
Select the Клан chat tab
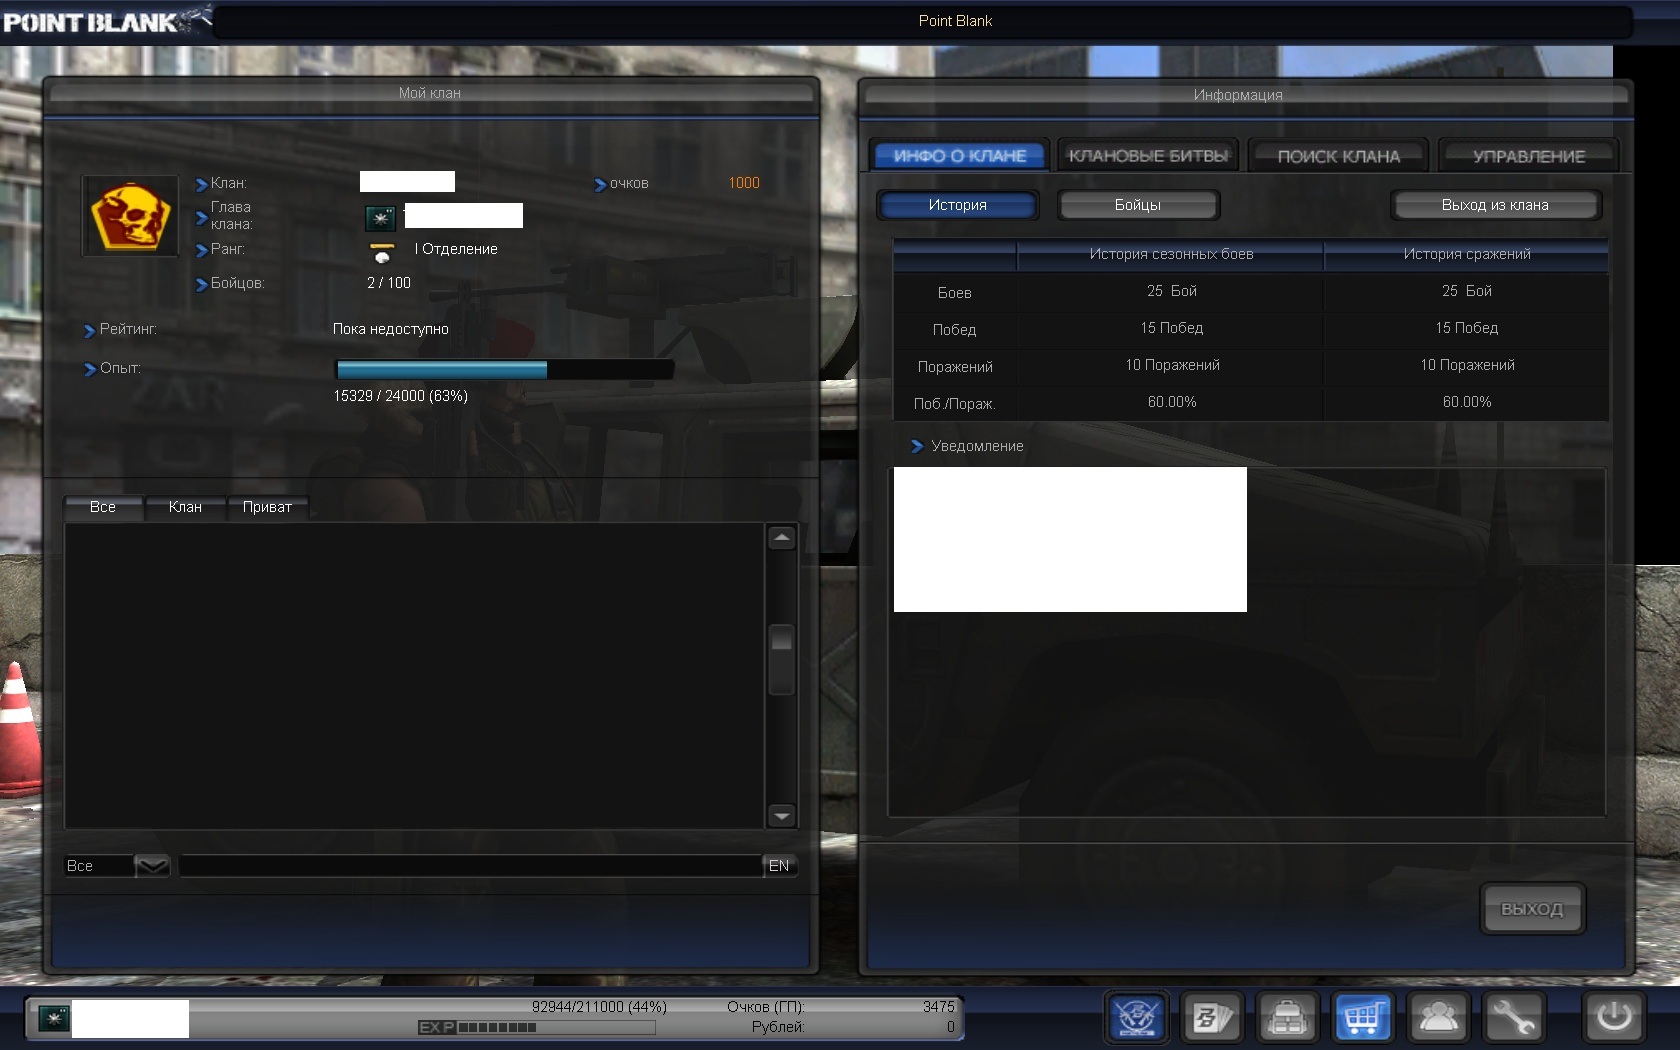click(185, 507)
